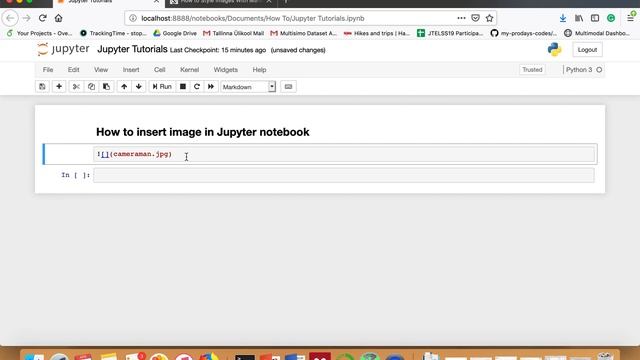Open the Widgets menu
This screenshot has height=360, width=640.
(226, 70)
